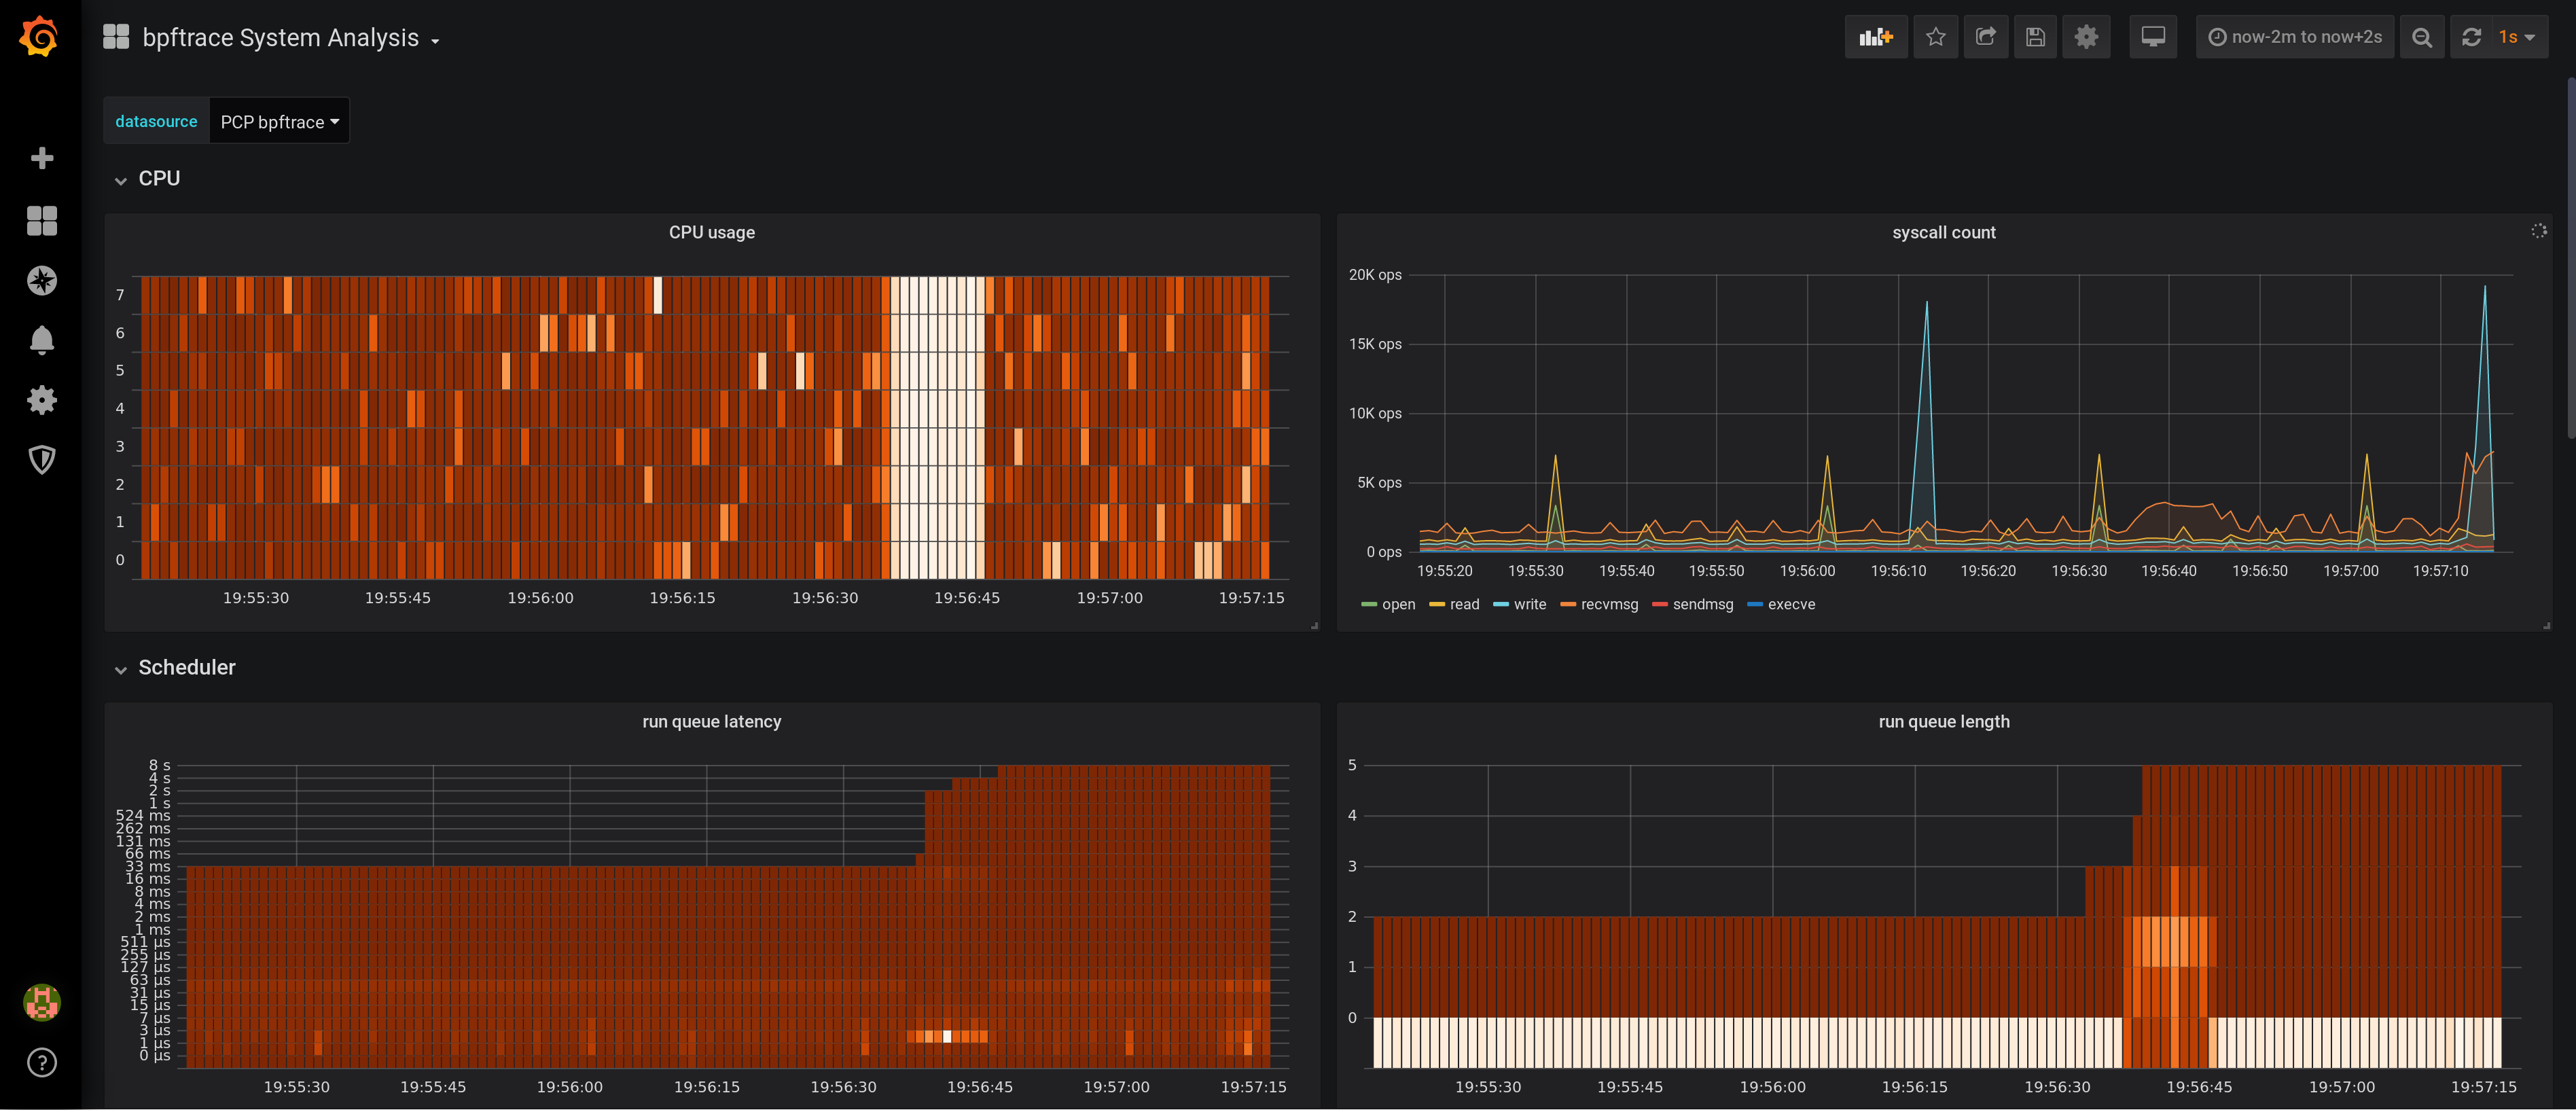The height and width of the screenshot is (1110, 2576).
Task: Open the PCP bpftrace datasource dropdown
Action: (279, 121)
